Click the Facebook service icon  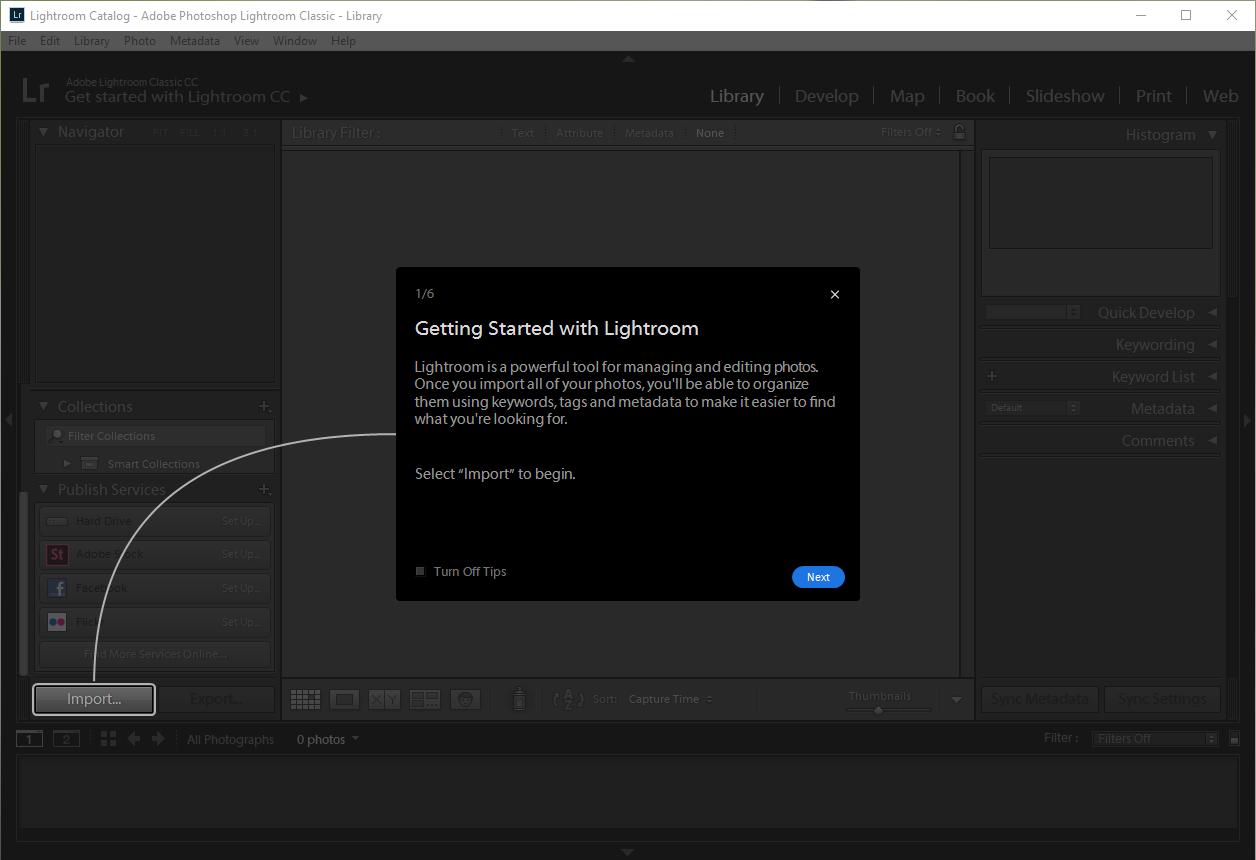pos(57,588)
